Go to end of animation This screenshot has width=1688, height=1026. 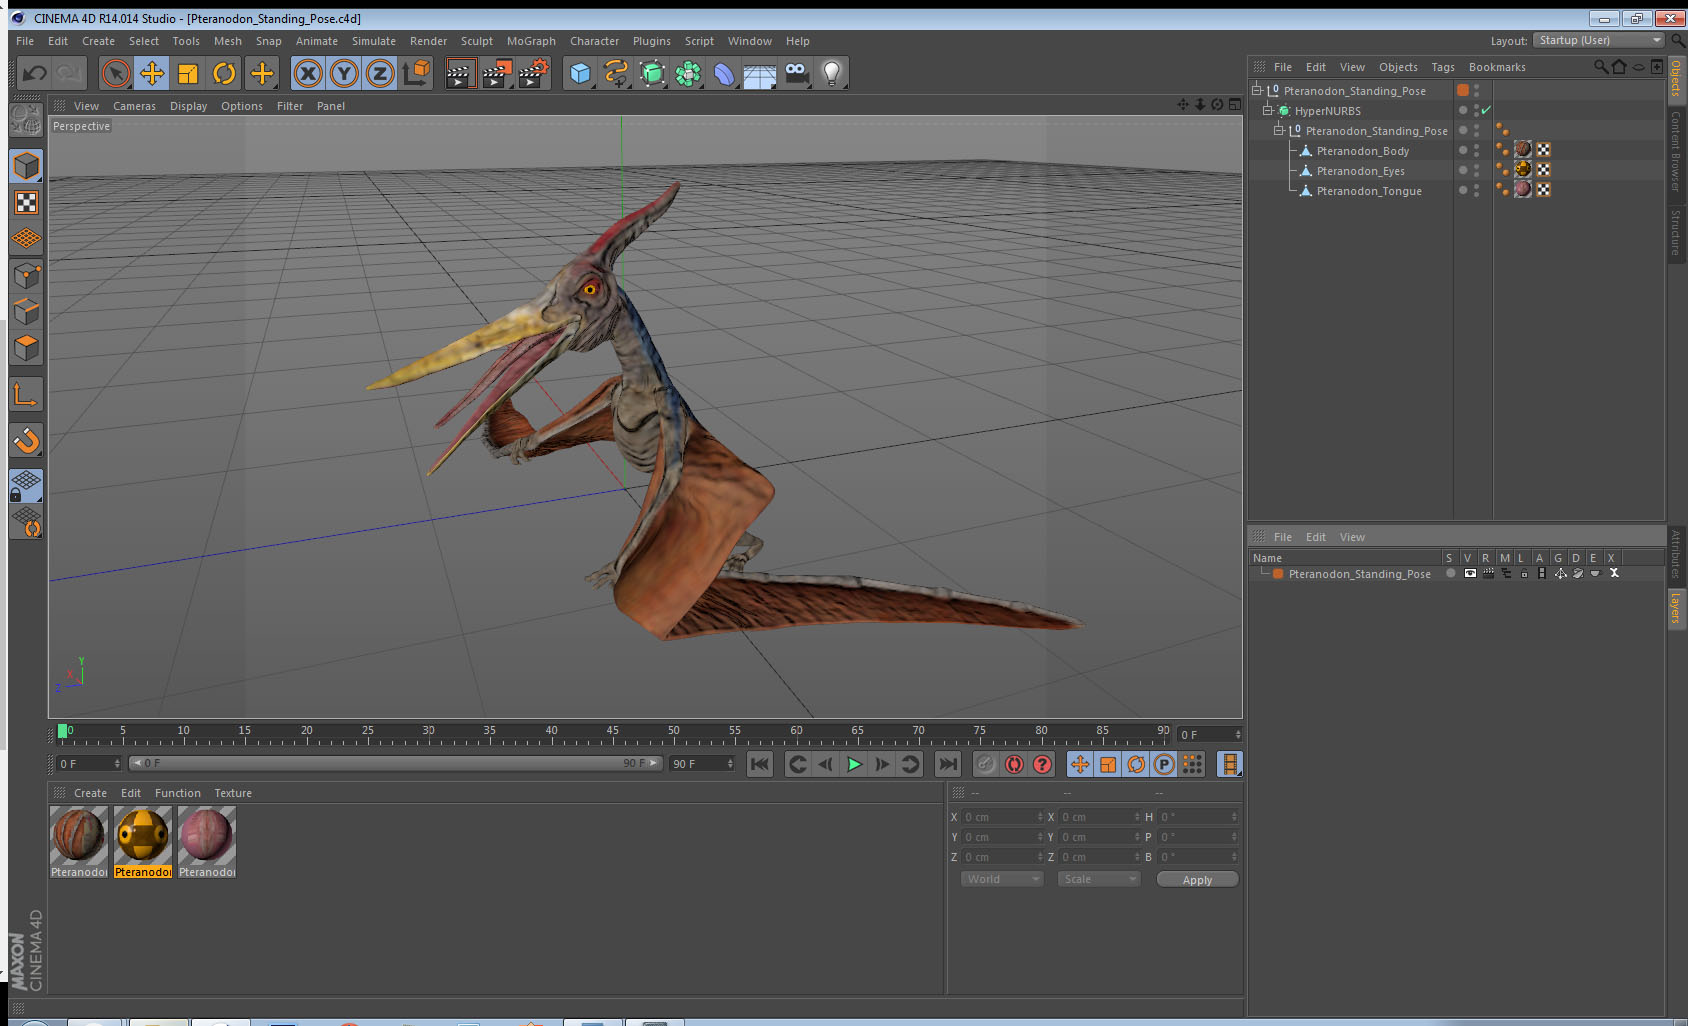click(x=947, y=764)
